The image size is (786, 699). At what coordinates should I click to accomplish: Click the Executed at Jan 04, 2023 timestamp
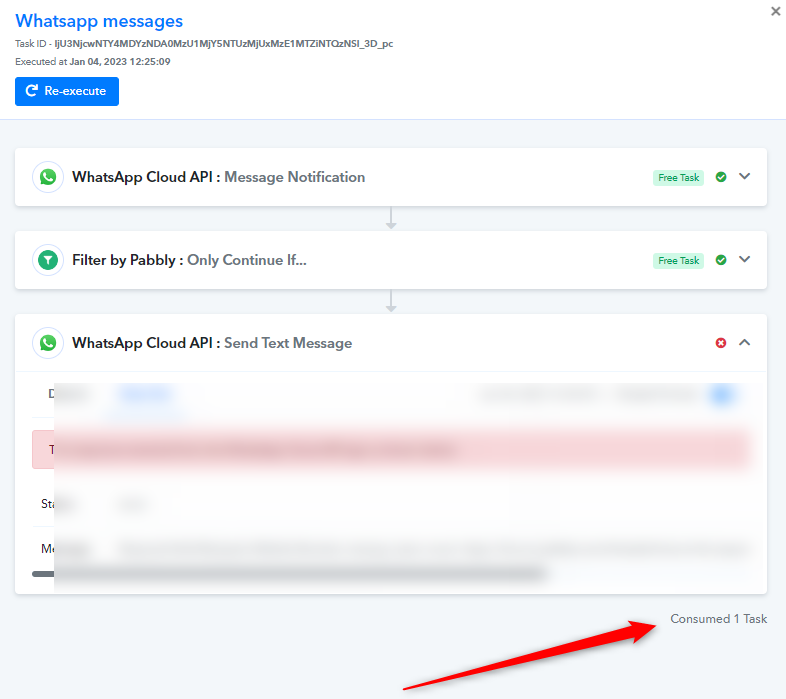(x=93, y=62)
